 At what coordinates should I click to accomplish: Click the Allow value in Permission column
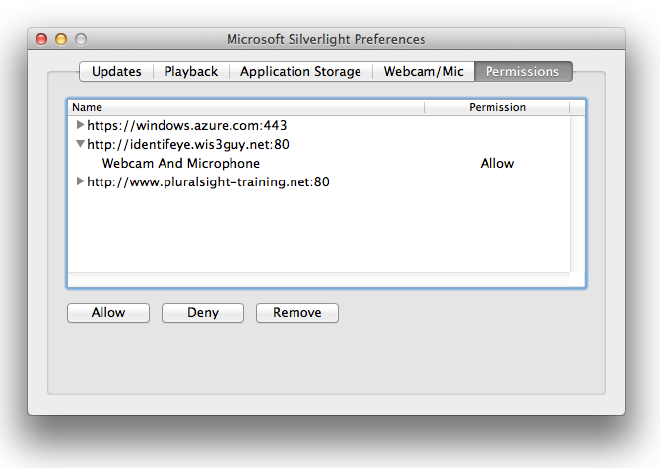pyautogui.click(x=497, y=163)
